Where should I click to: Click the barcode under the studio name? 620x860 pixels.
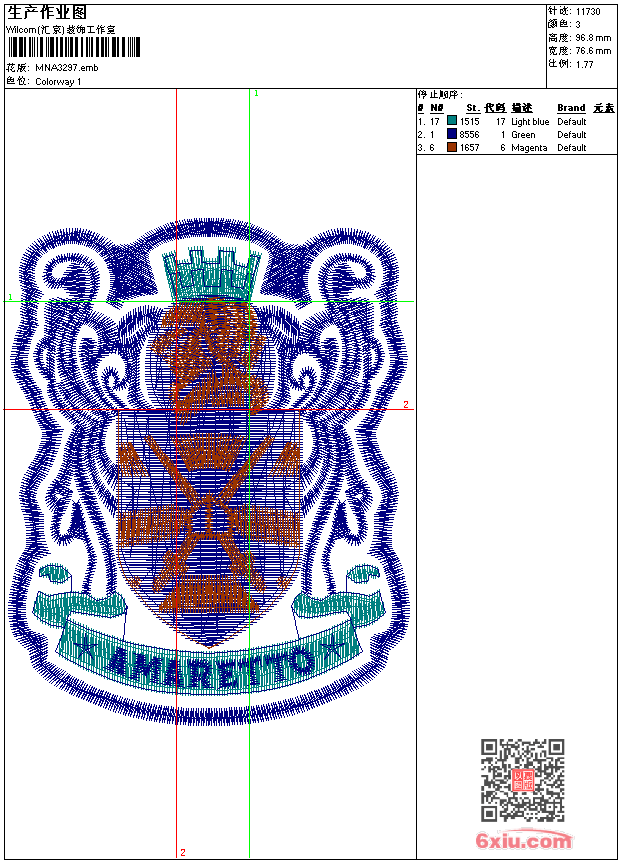pyautogui.click(x=74, y=48)
